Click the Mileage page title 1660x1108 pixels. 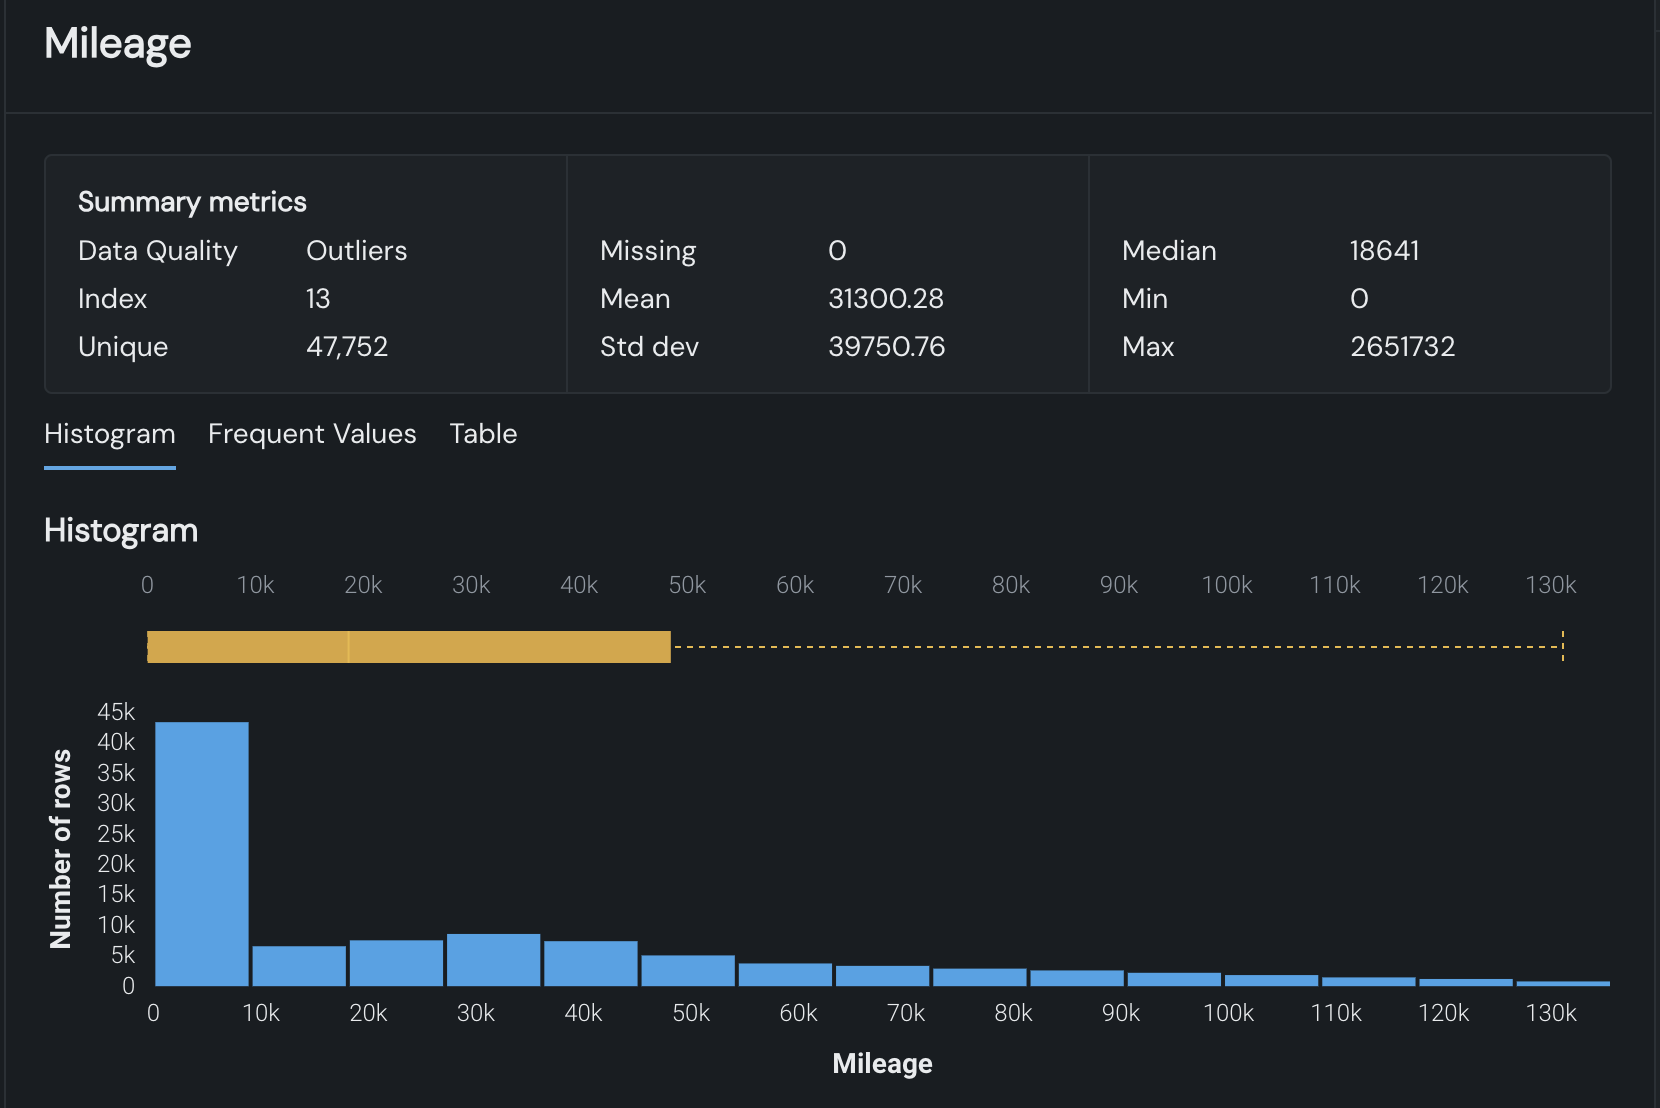tap(117, 44)
